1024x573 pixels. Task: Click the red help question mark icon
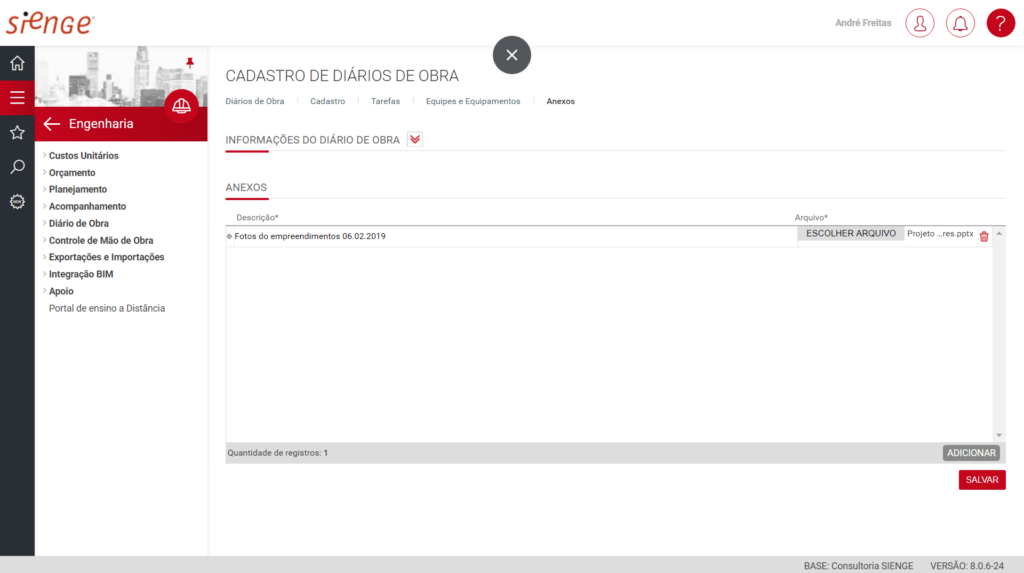pyautogui.click(x=1000, y=23)
